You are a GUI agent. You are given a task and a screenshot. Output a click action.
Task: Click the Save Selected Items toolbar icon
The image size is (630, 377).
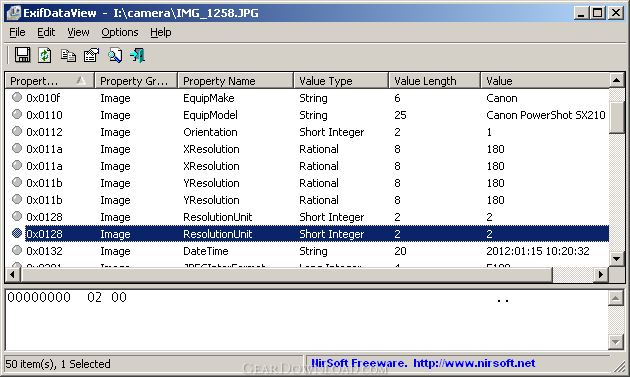22,55
